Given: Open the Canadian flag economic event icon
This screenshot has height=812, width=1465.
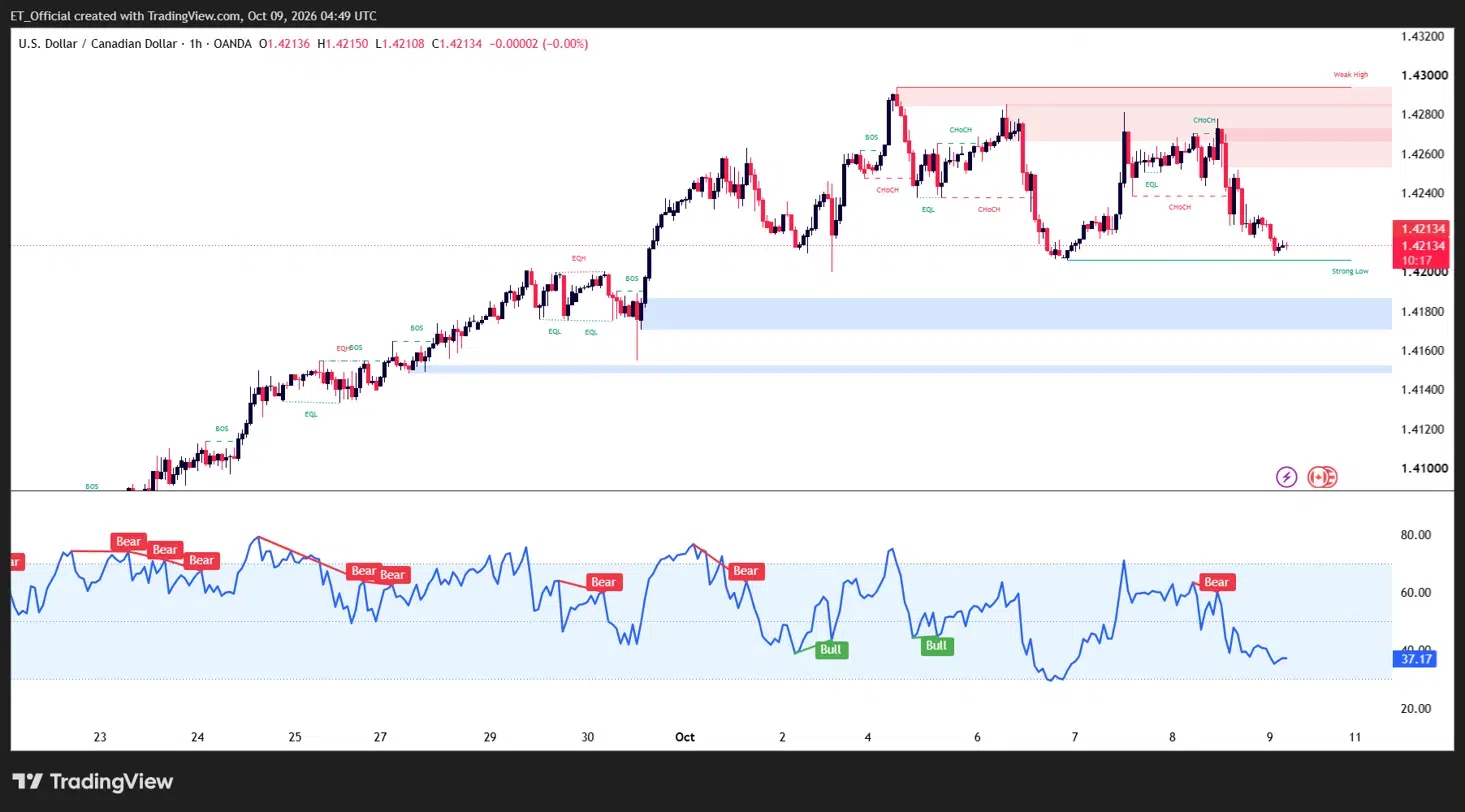Looking at the screenshot, I should pos(1318,477).
